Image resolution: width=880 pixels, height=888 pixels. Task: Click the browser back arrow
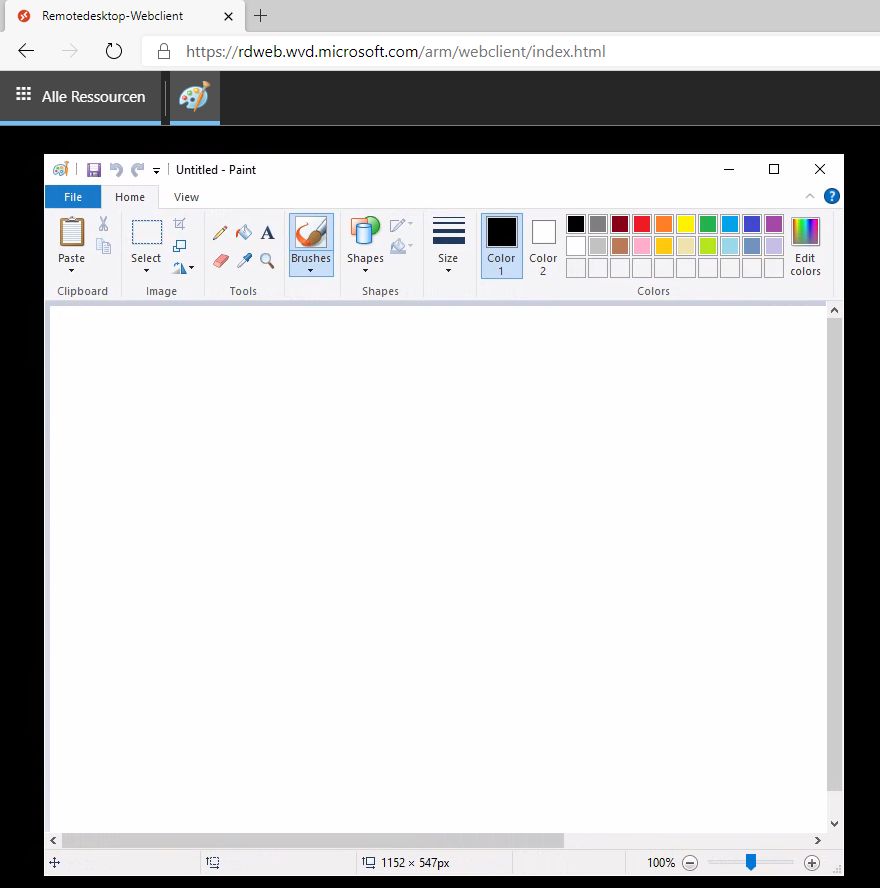(26, 51)
